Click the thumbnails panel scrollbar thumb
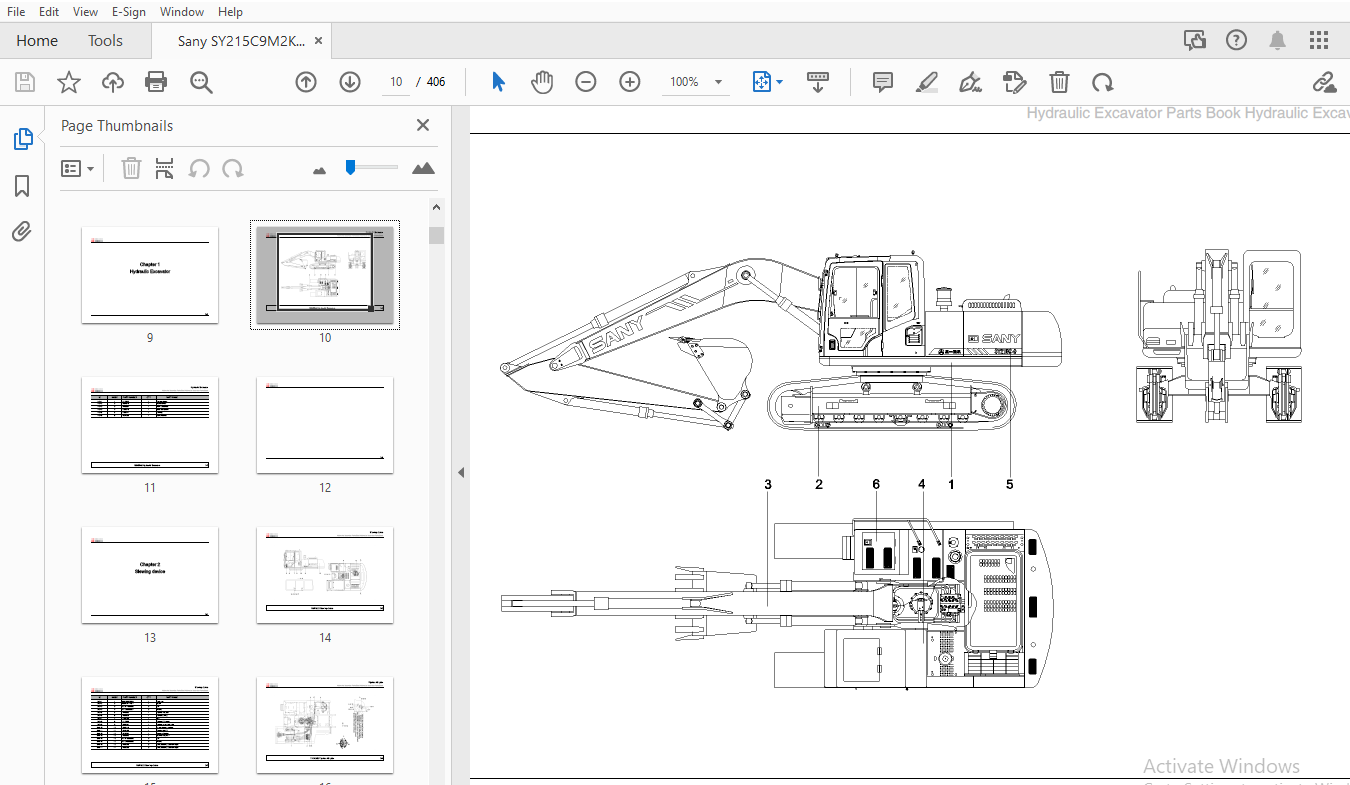 point(436,236)
